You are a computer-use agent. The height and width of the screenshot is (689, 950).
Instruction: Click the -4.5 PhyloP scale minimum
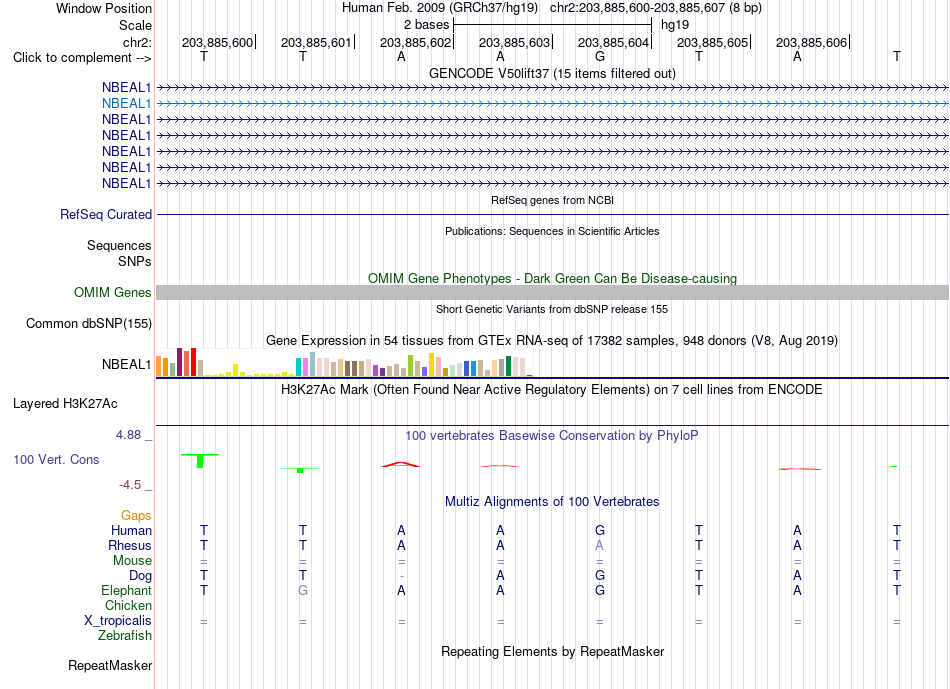click(x=130, y=485)
